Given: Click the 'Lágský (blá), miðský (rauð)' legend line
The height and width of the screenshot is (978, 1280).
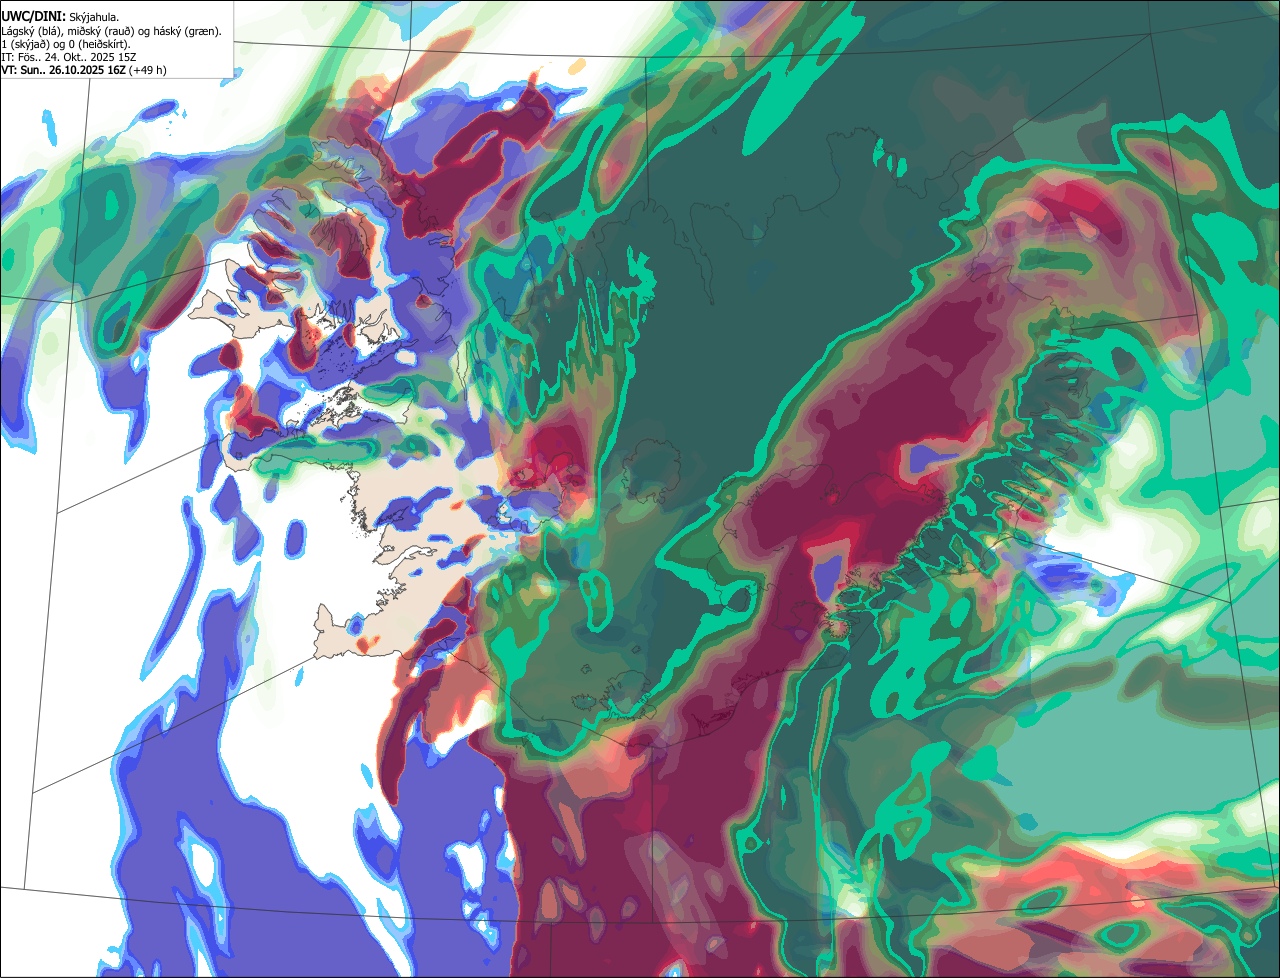Looking at the screenshot, I should [x=111, y=31].
